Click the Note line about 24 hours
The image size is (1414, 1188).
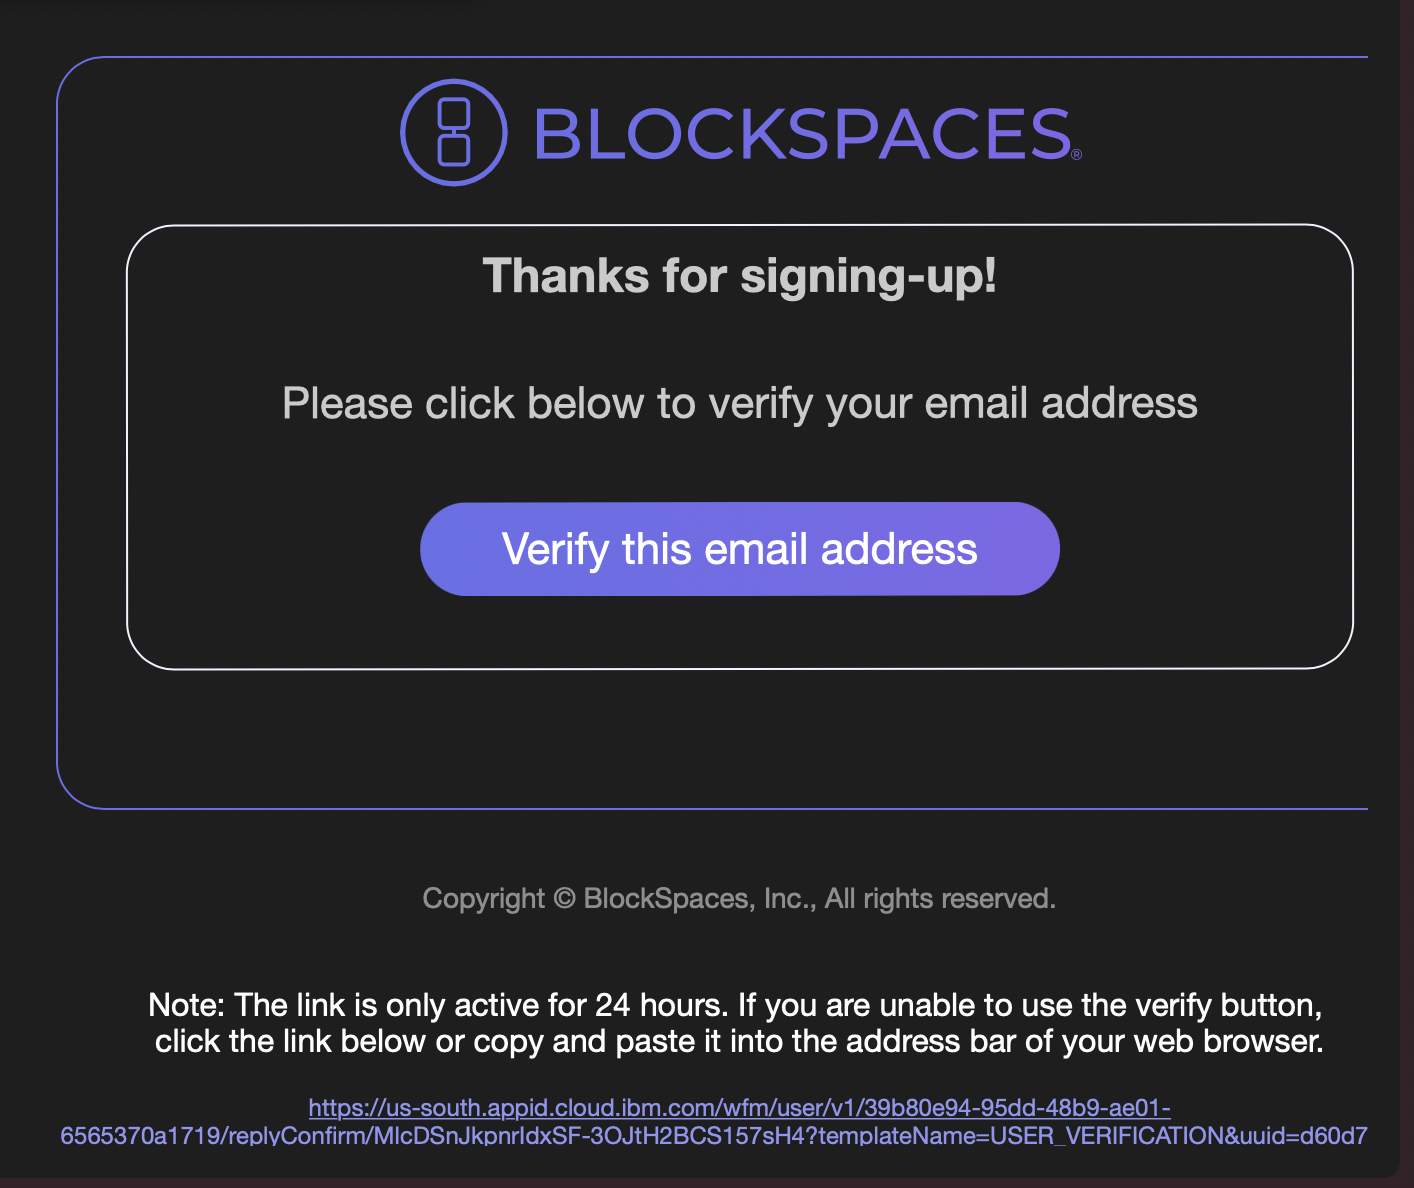tap(735, 1005)
